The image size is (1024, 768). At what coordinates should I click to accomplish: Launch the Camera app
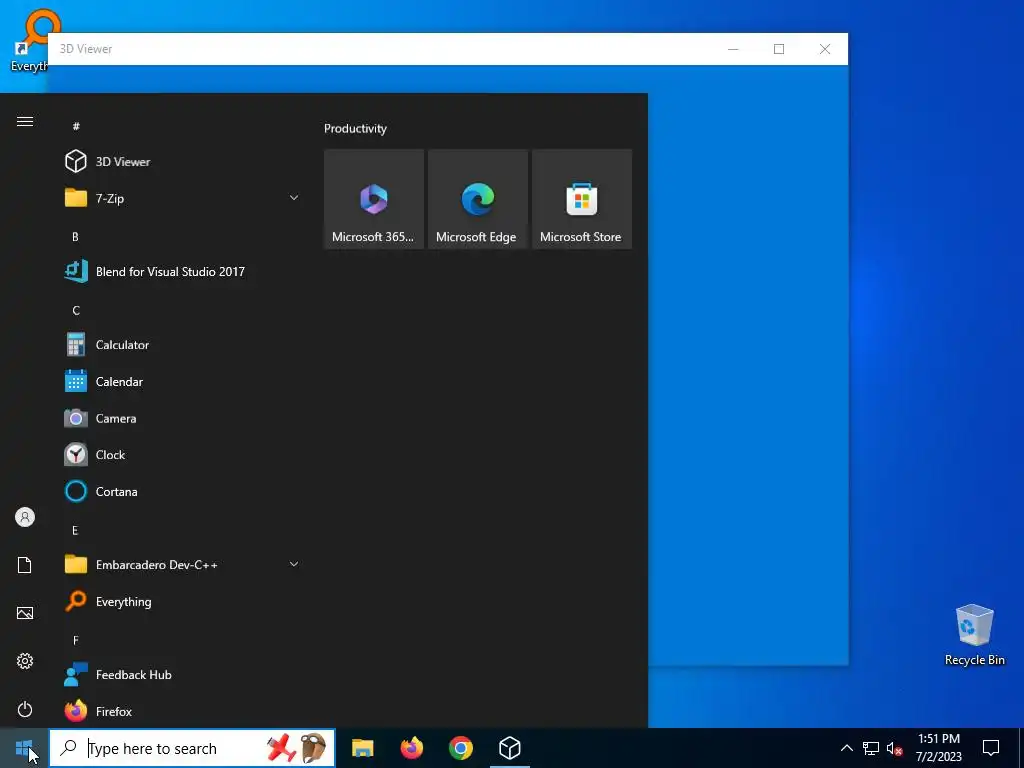coord(182,418)
